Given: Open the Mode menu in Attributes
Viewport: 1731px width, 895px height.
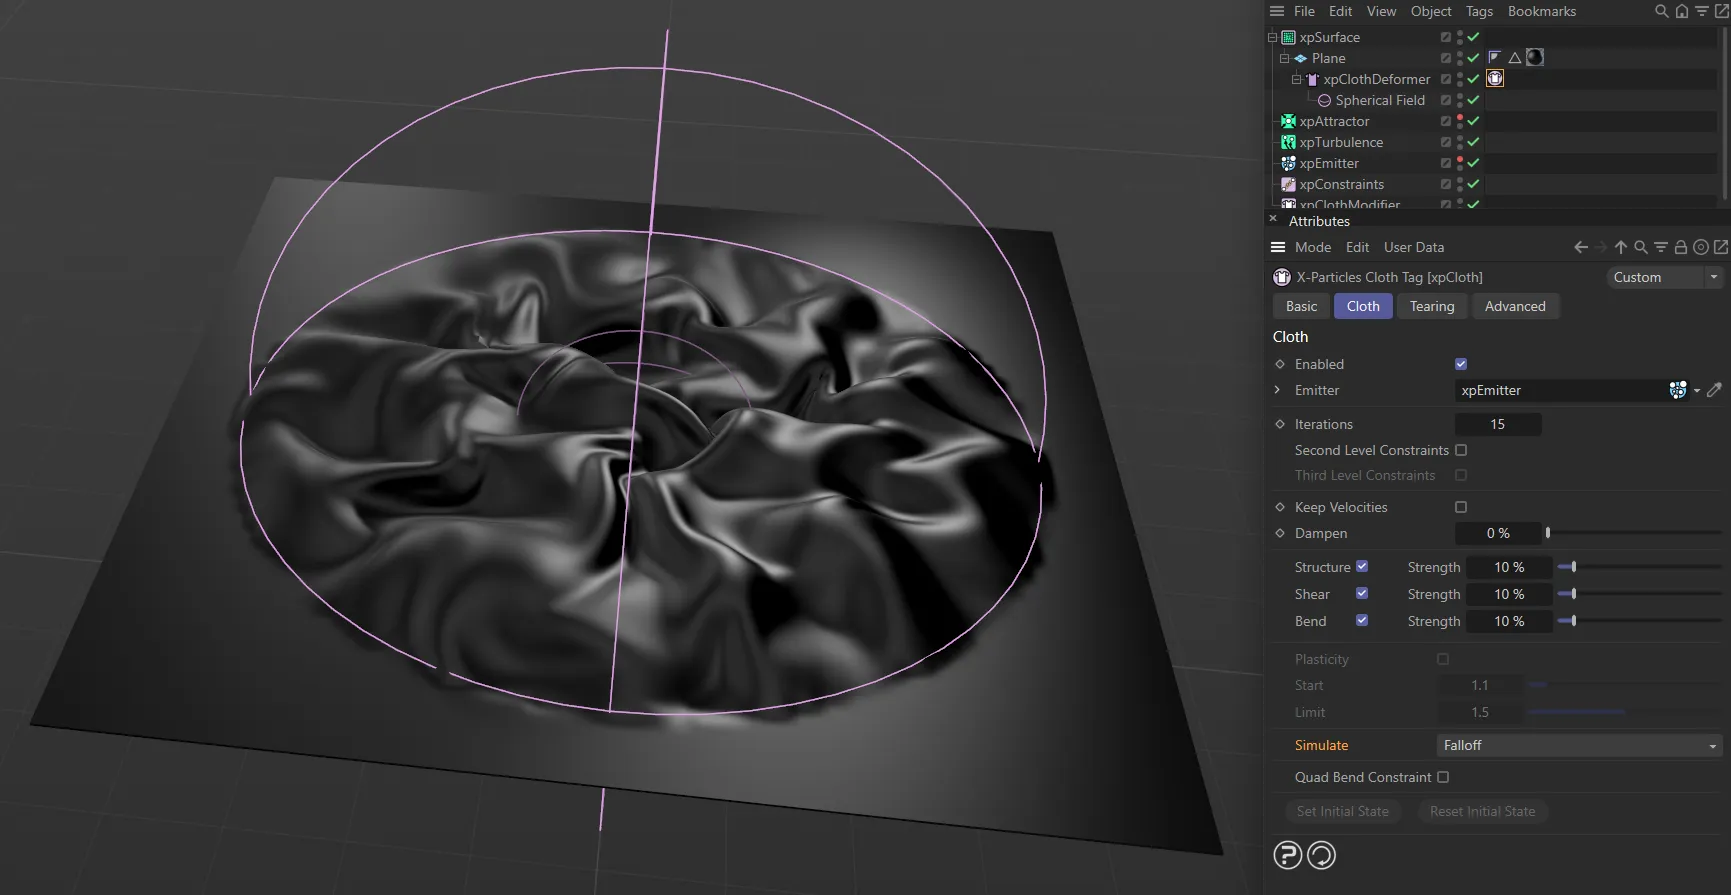Looking at the screenshot, I should click(1313, 247).
